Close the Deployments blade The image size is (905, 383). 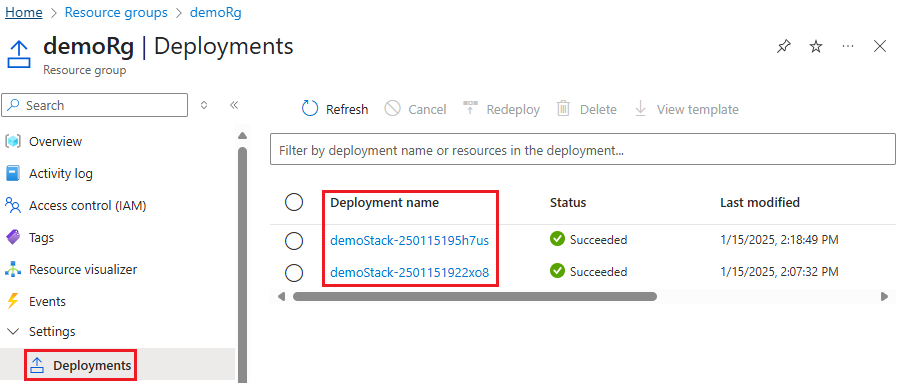(x=880, y=47)
